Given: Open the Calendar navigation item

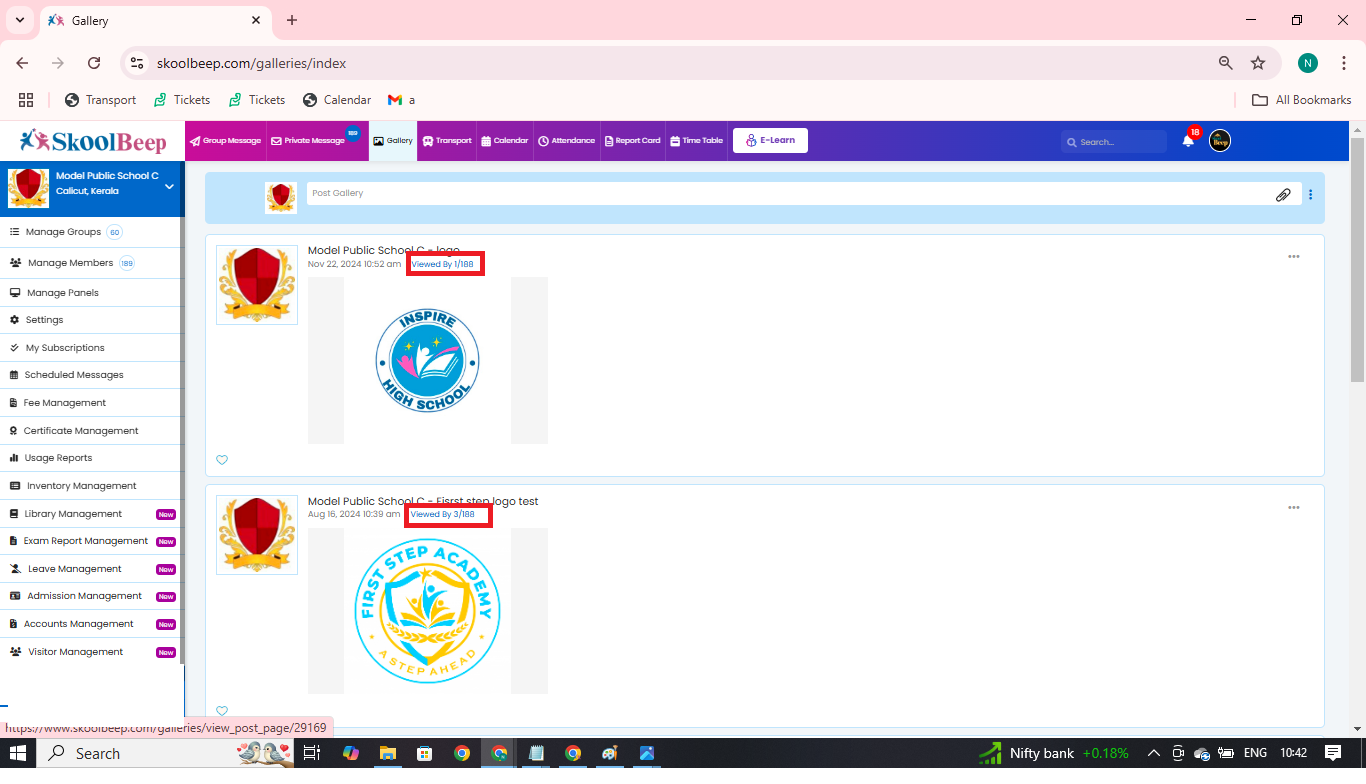Looking at the screenshot, I should (504, 141).
